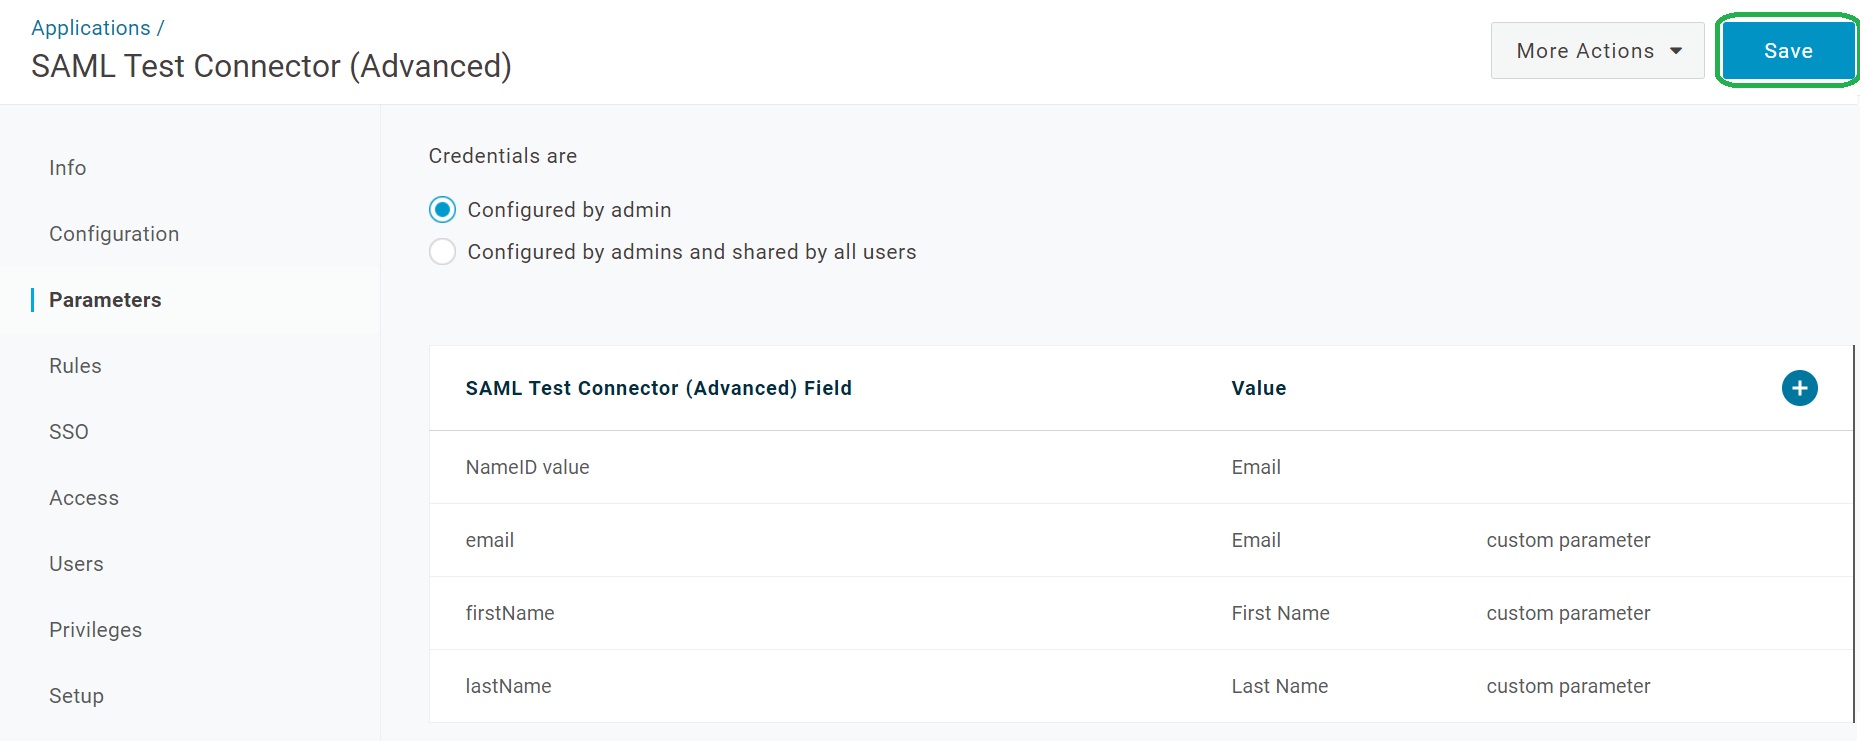Click the plus icon to add parameter
The image size is (1860, 741).
[x=1799, y=388]
